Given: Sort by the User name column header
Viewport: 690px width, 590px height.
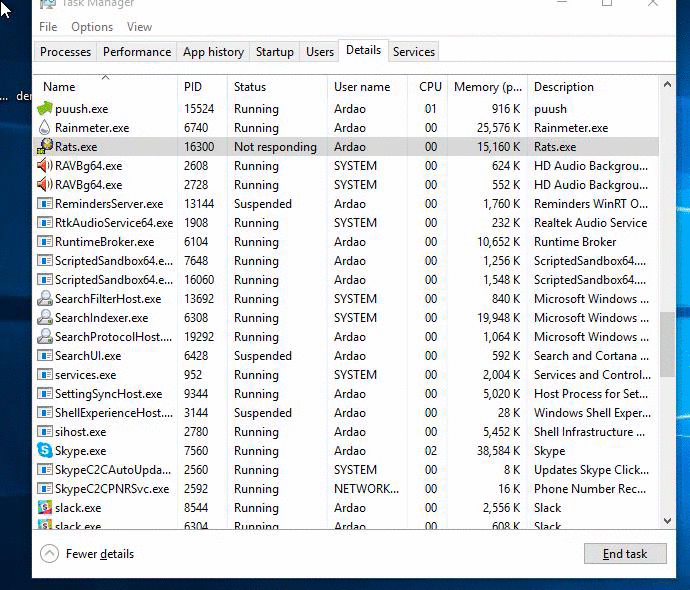Looking at the screenshot, I should (367, 87).
